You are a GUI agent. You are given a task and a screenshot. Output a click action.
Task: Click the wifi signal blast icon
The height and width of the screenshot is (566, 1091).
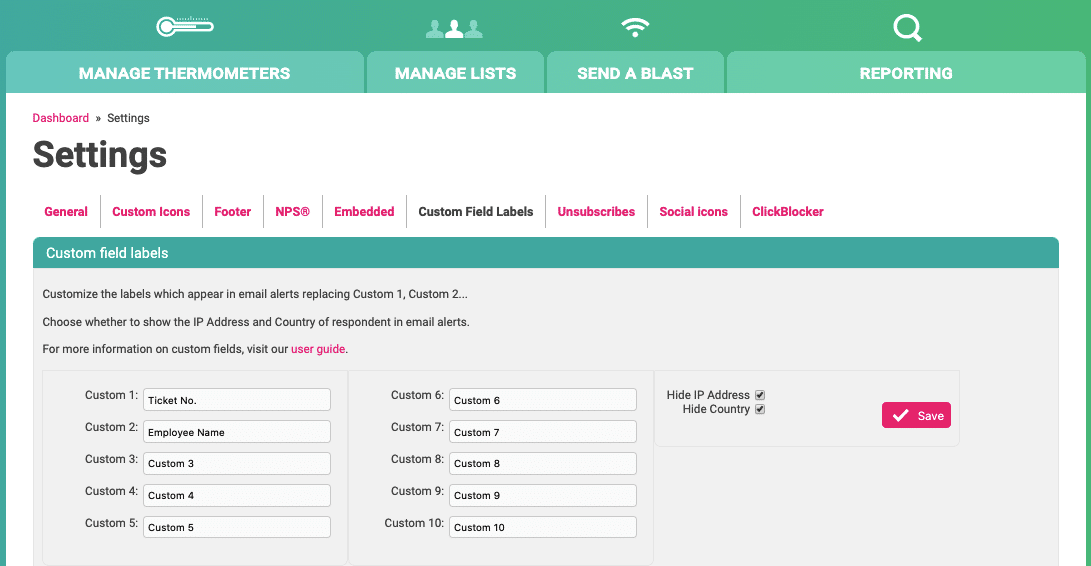click(x=635, y=27)
